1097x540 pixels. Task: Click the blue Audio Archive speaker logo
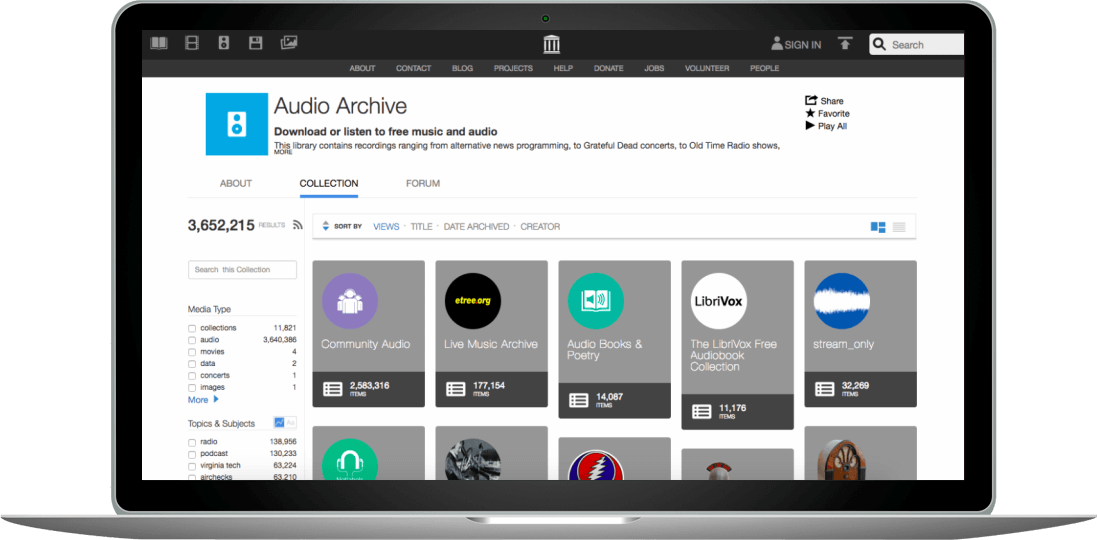pos(236,124)
